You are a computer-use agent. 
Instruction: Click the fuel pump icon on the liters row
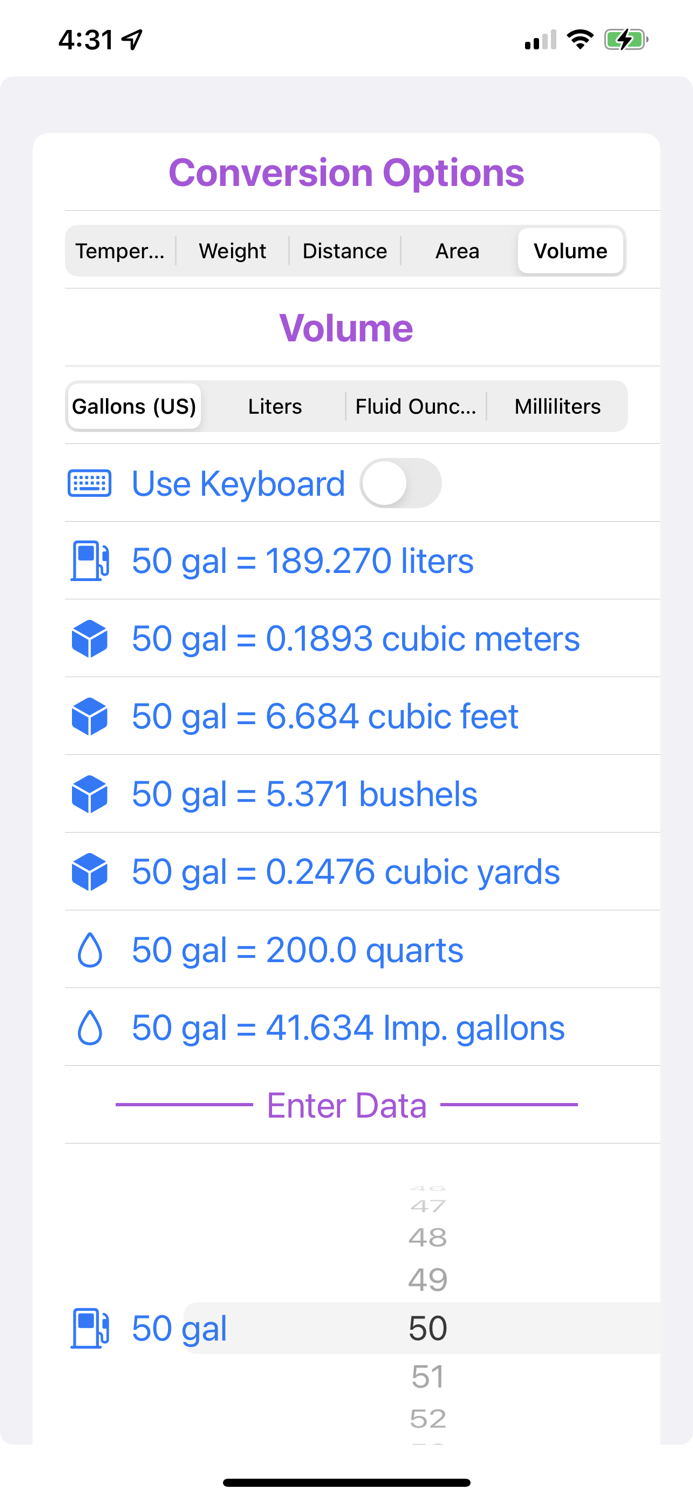89,561
